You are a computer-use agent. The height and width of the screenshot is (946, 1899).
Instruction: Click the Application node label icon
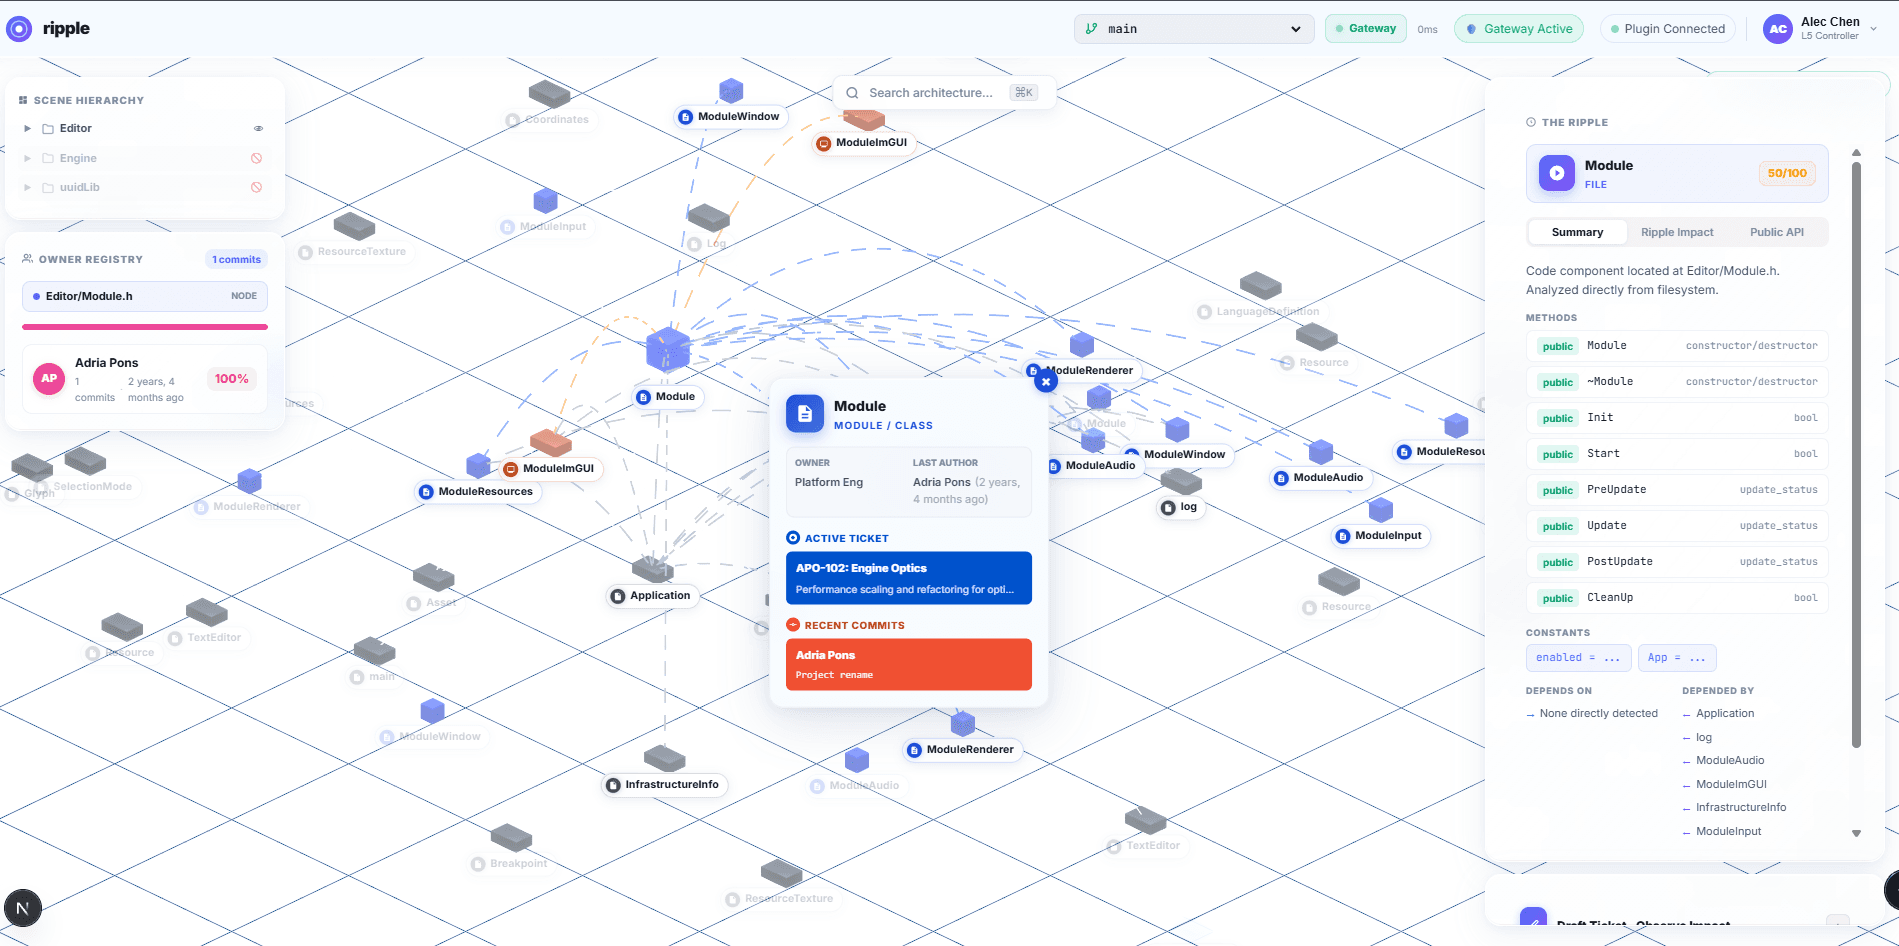pyautogui.click(x=618, y=596)
